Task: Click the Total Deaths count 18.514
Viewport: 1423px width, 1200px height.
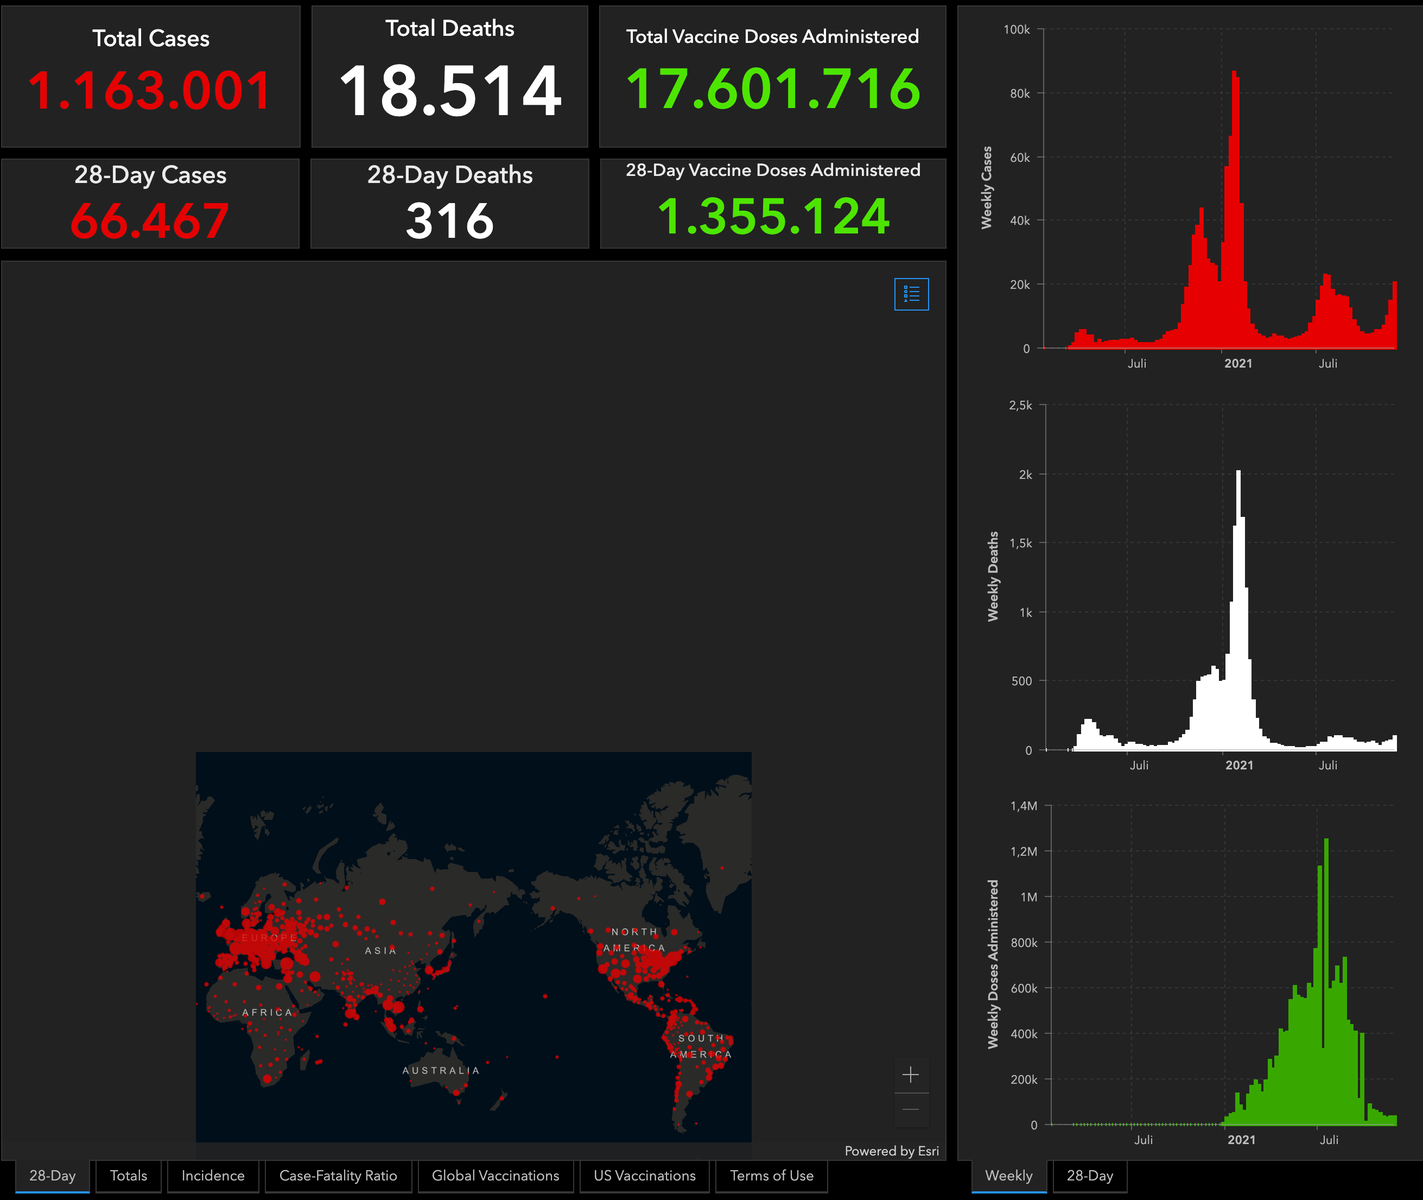Action: click(x=450, y=91)
